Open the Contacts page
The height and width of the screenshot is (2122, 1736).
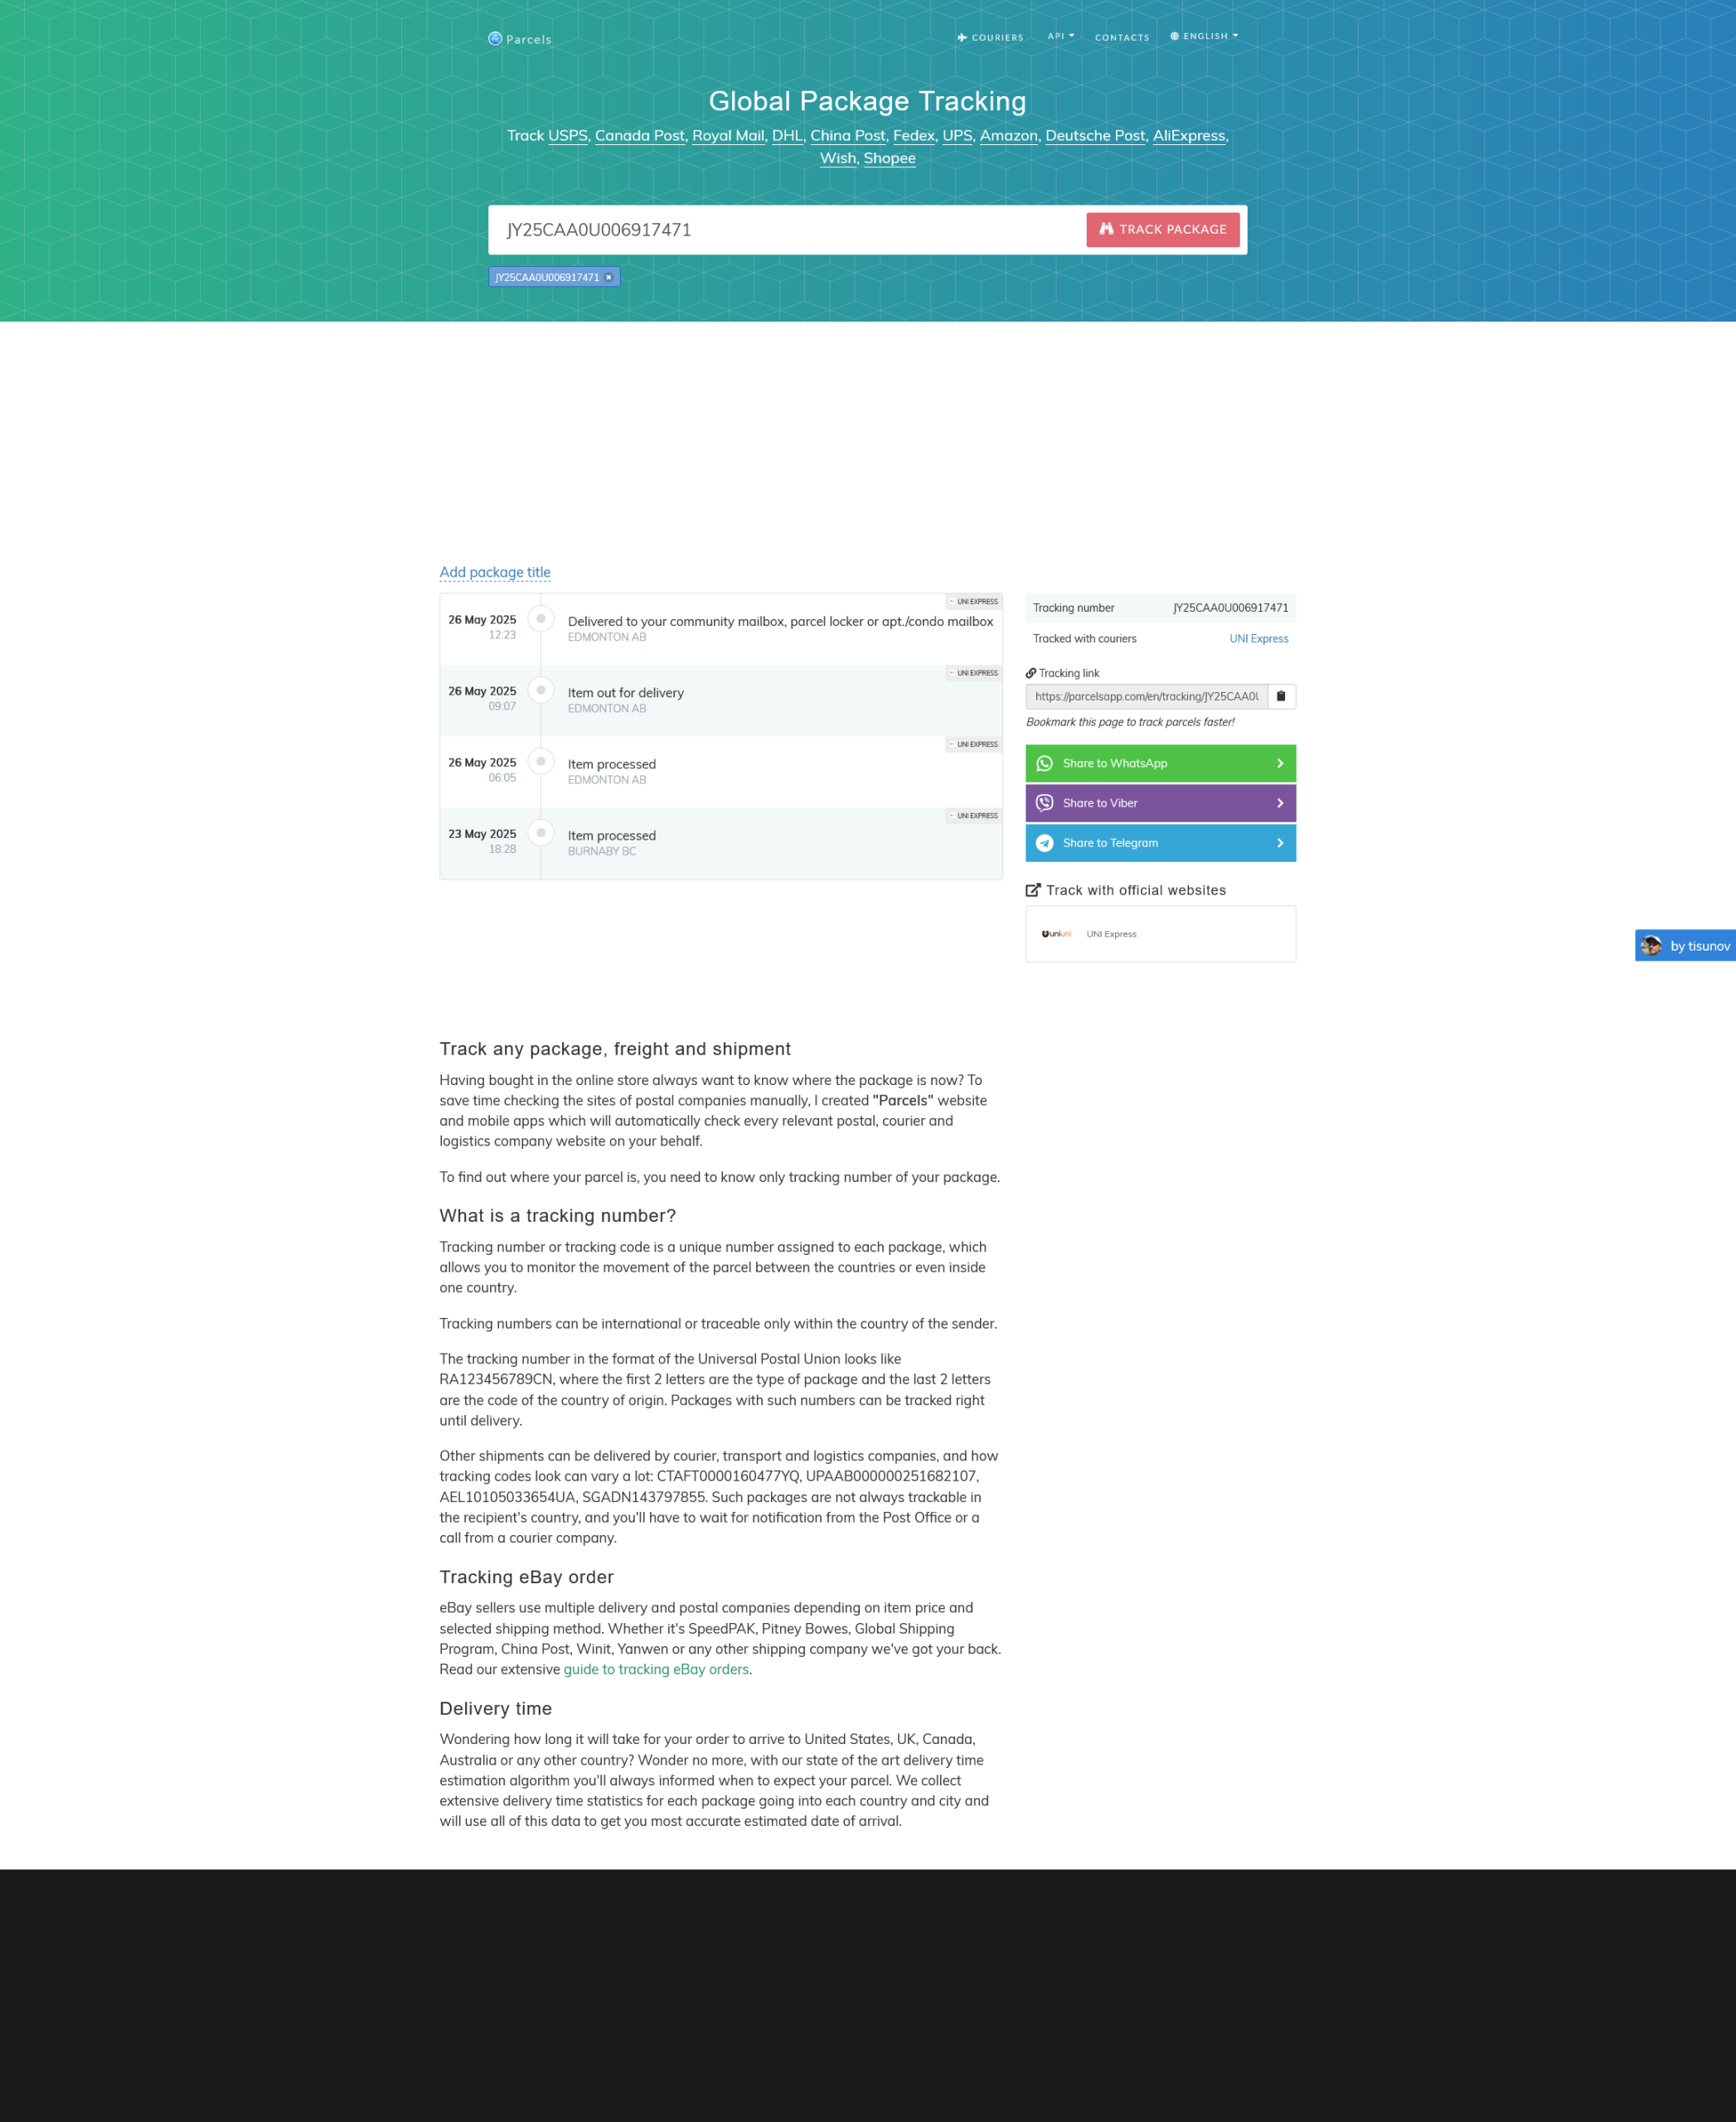point(1122,38)
